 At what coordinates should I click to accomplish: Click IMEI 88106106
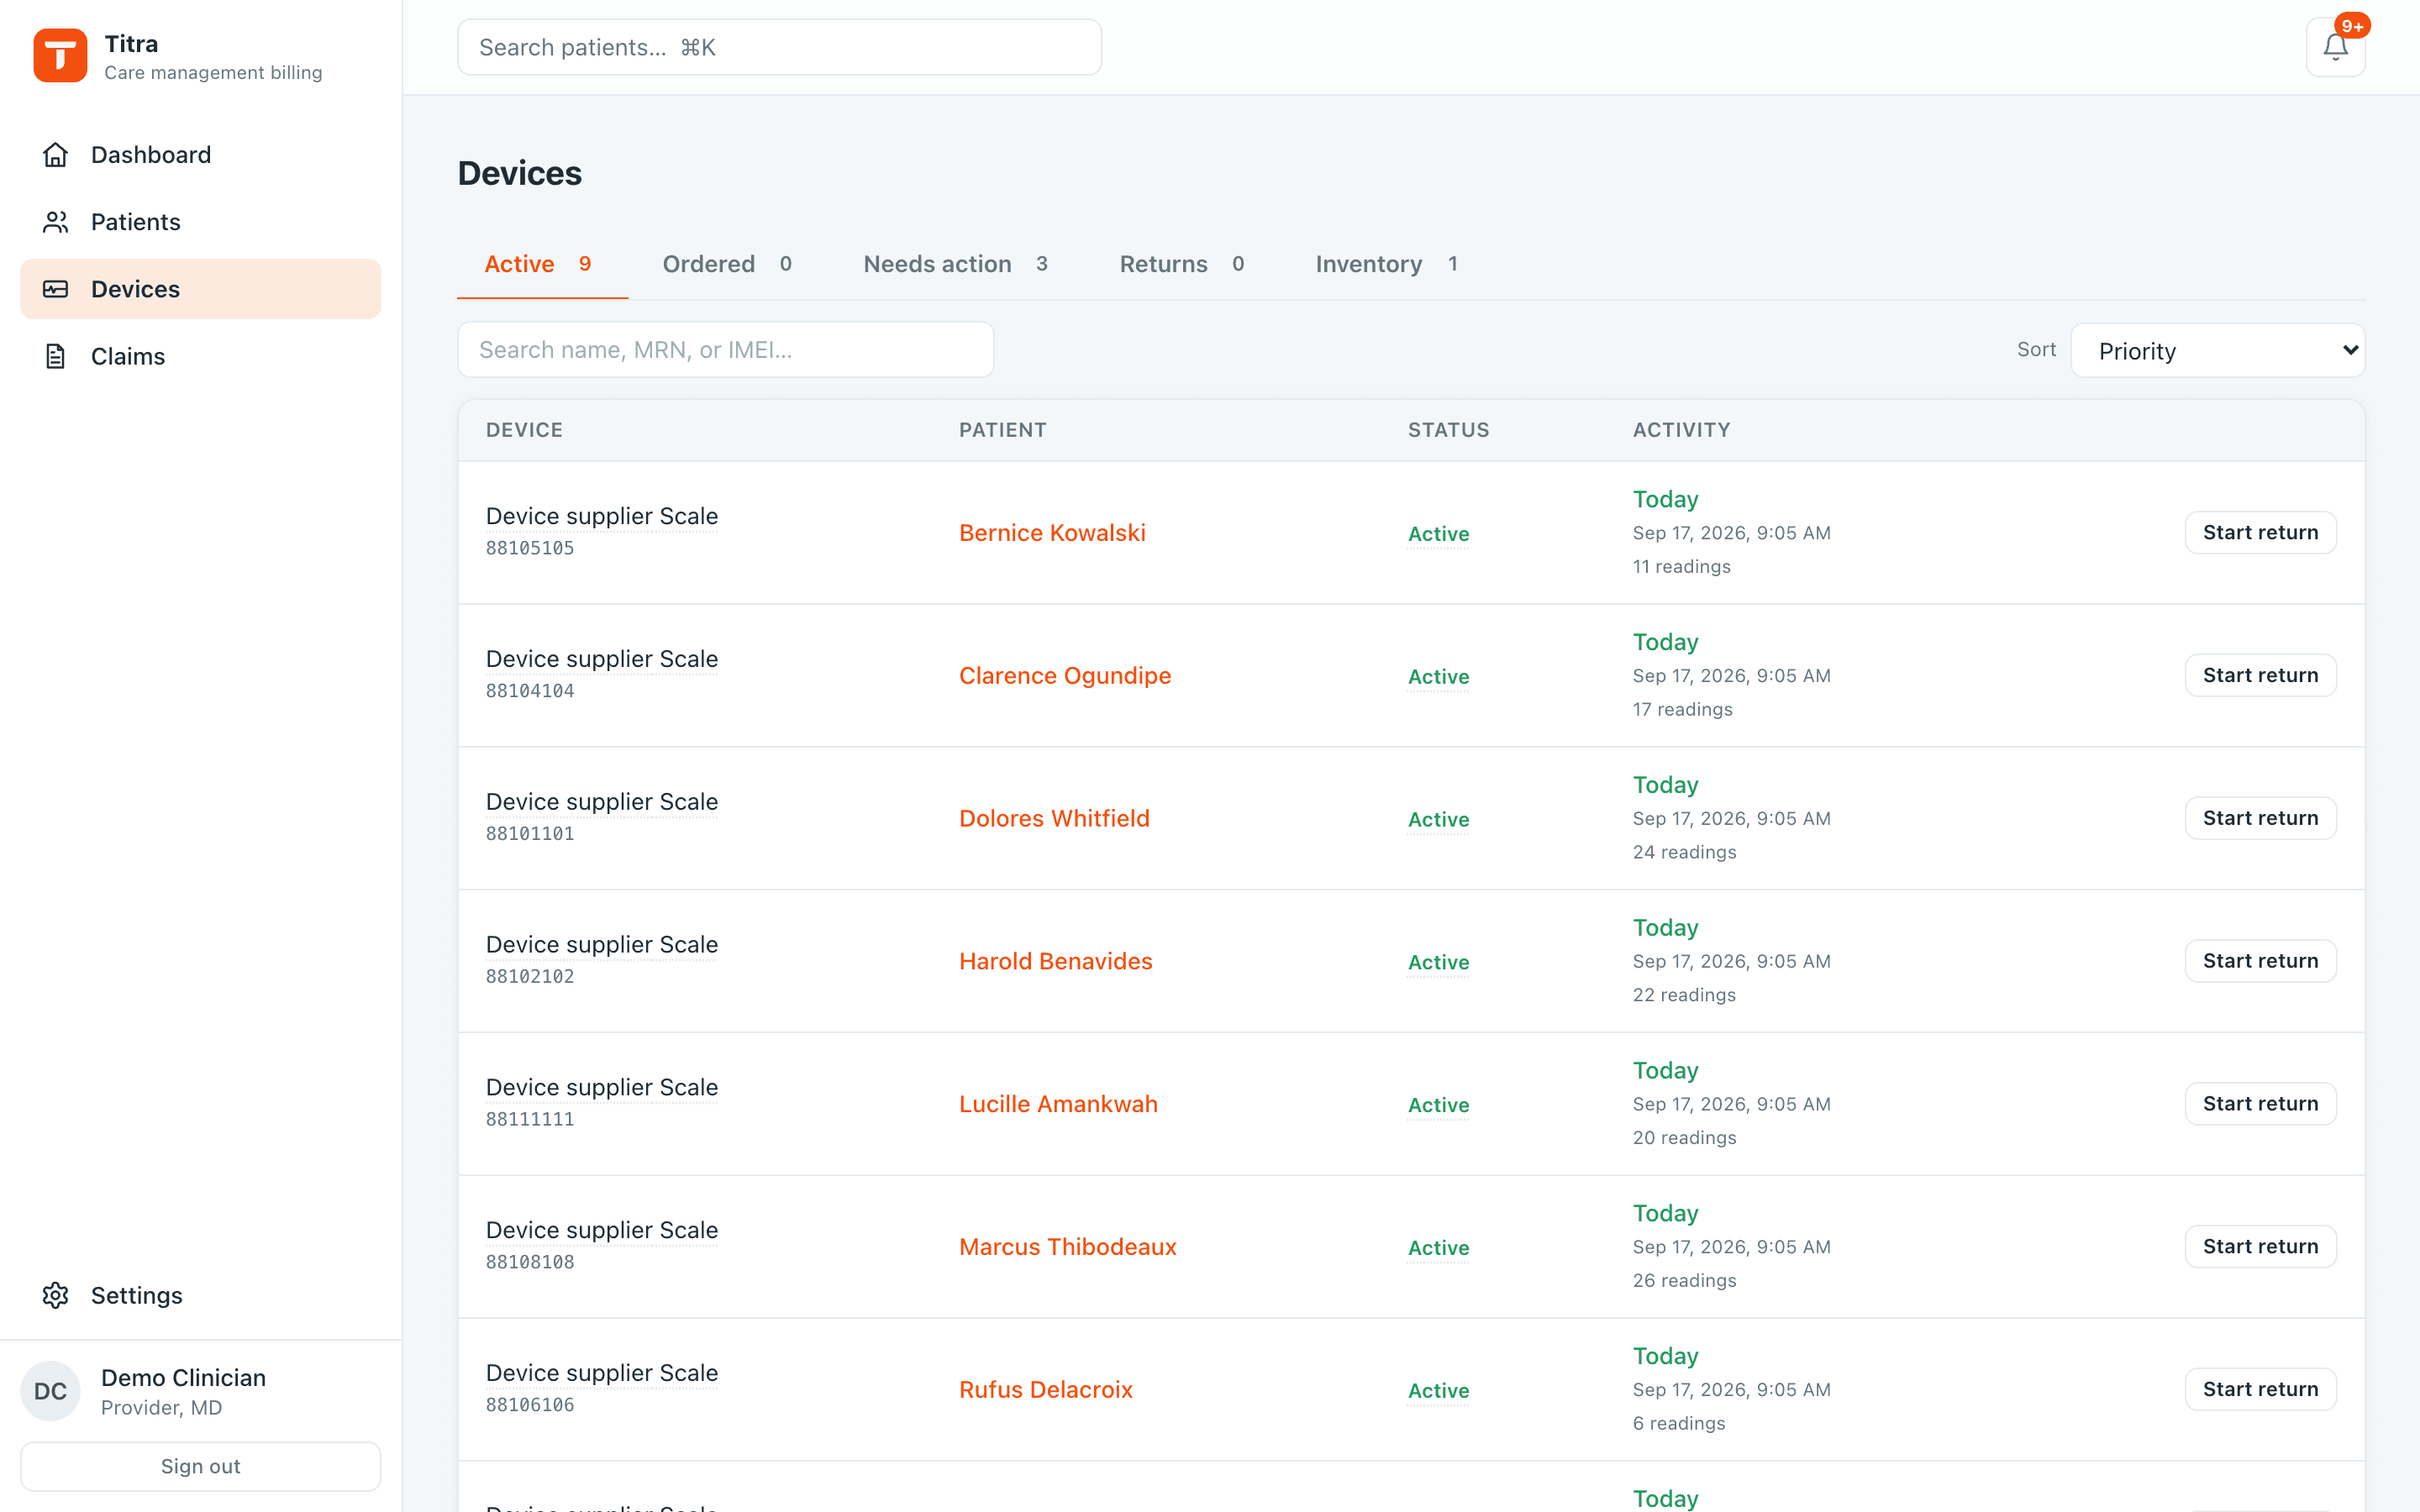pos(530,1405)
